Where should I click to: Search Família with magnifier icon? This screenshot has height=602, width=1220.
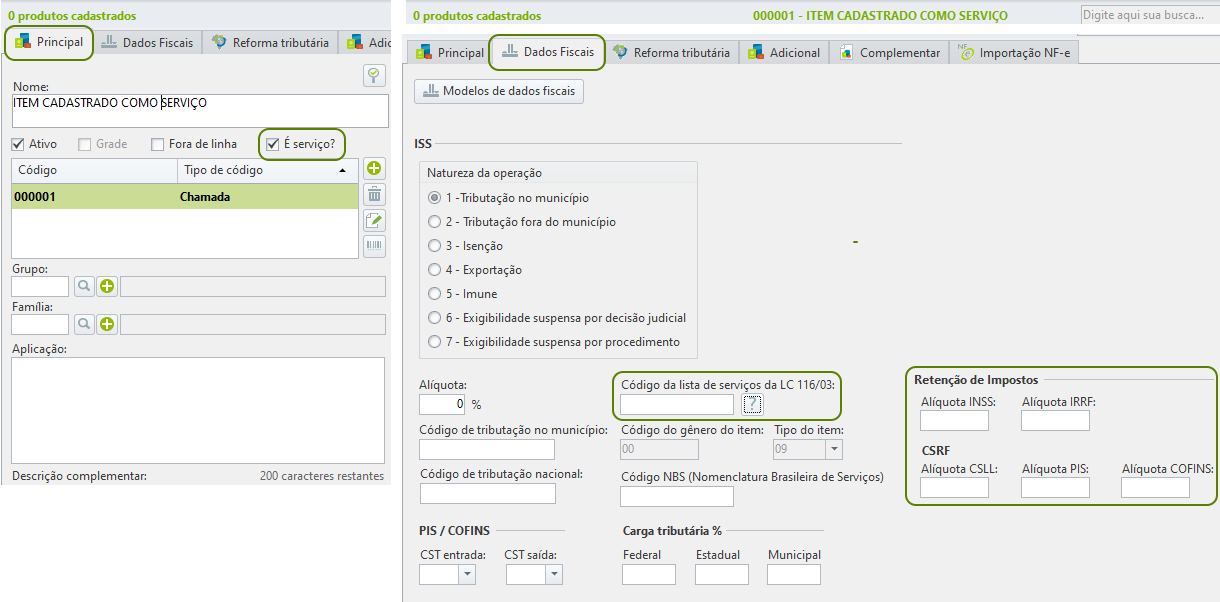(x=83, y=325)
